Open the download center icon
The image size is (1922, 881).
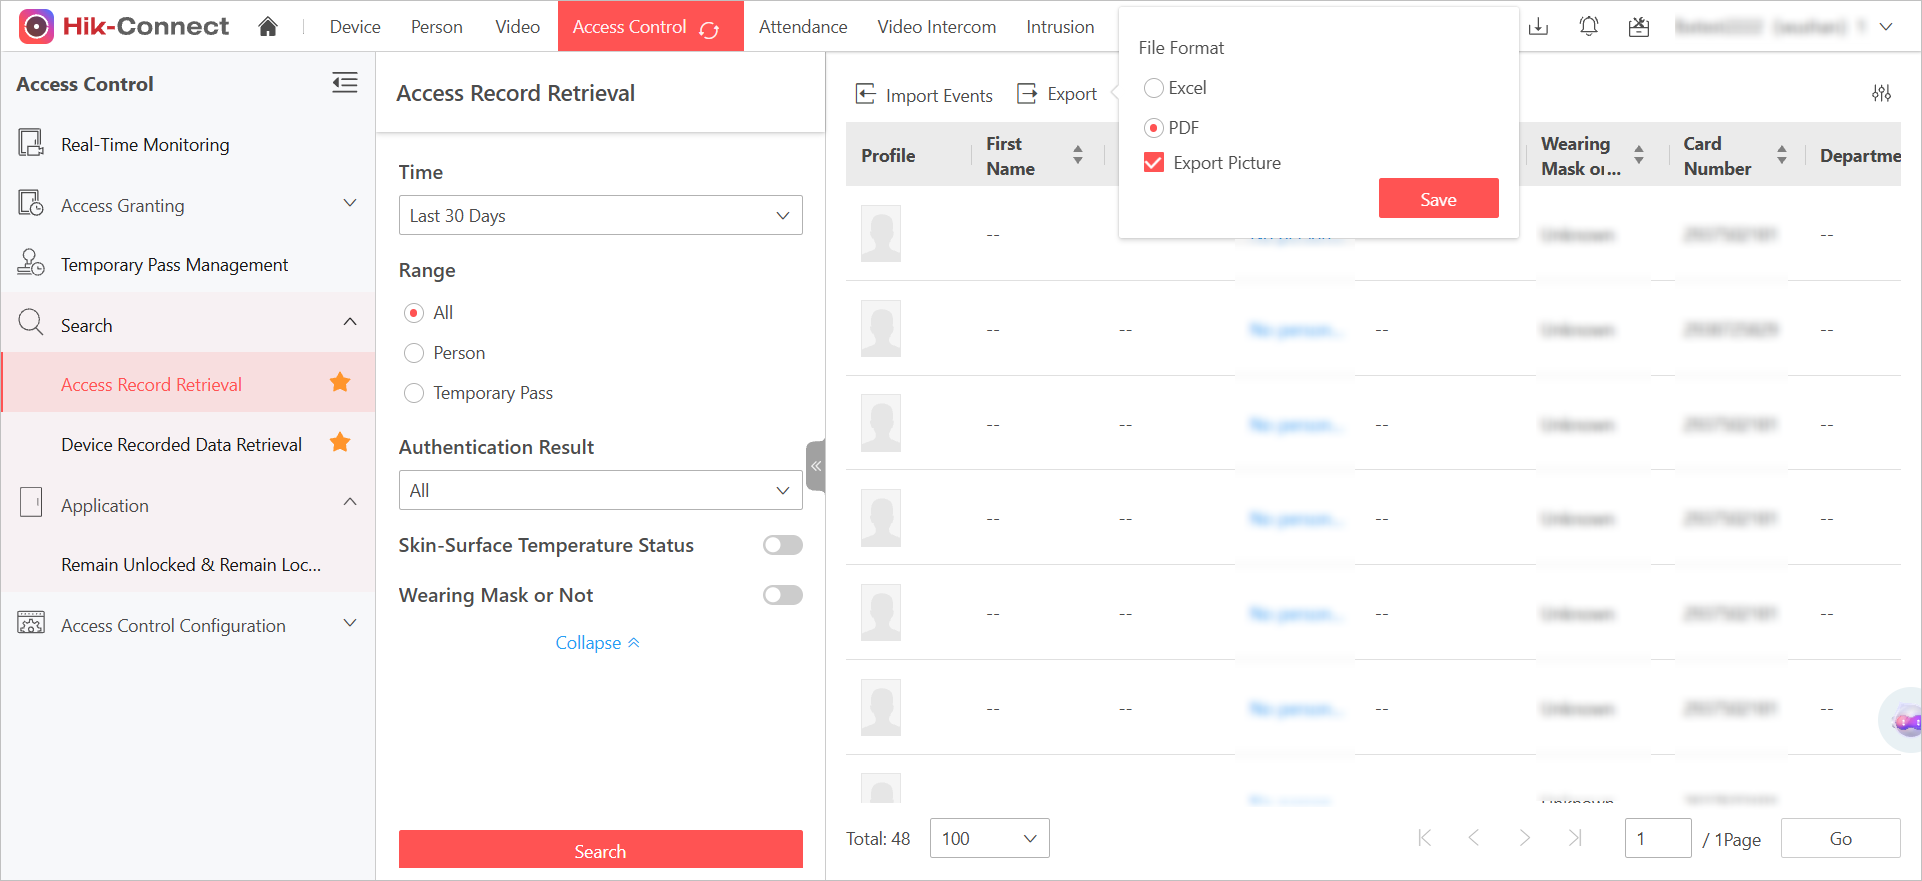point(1539,27)
